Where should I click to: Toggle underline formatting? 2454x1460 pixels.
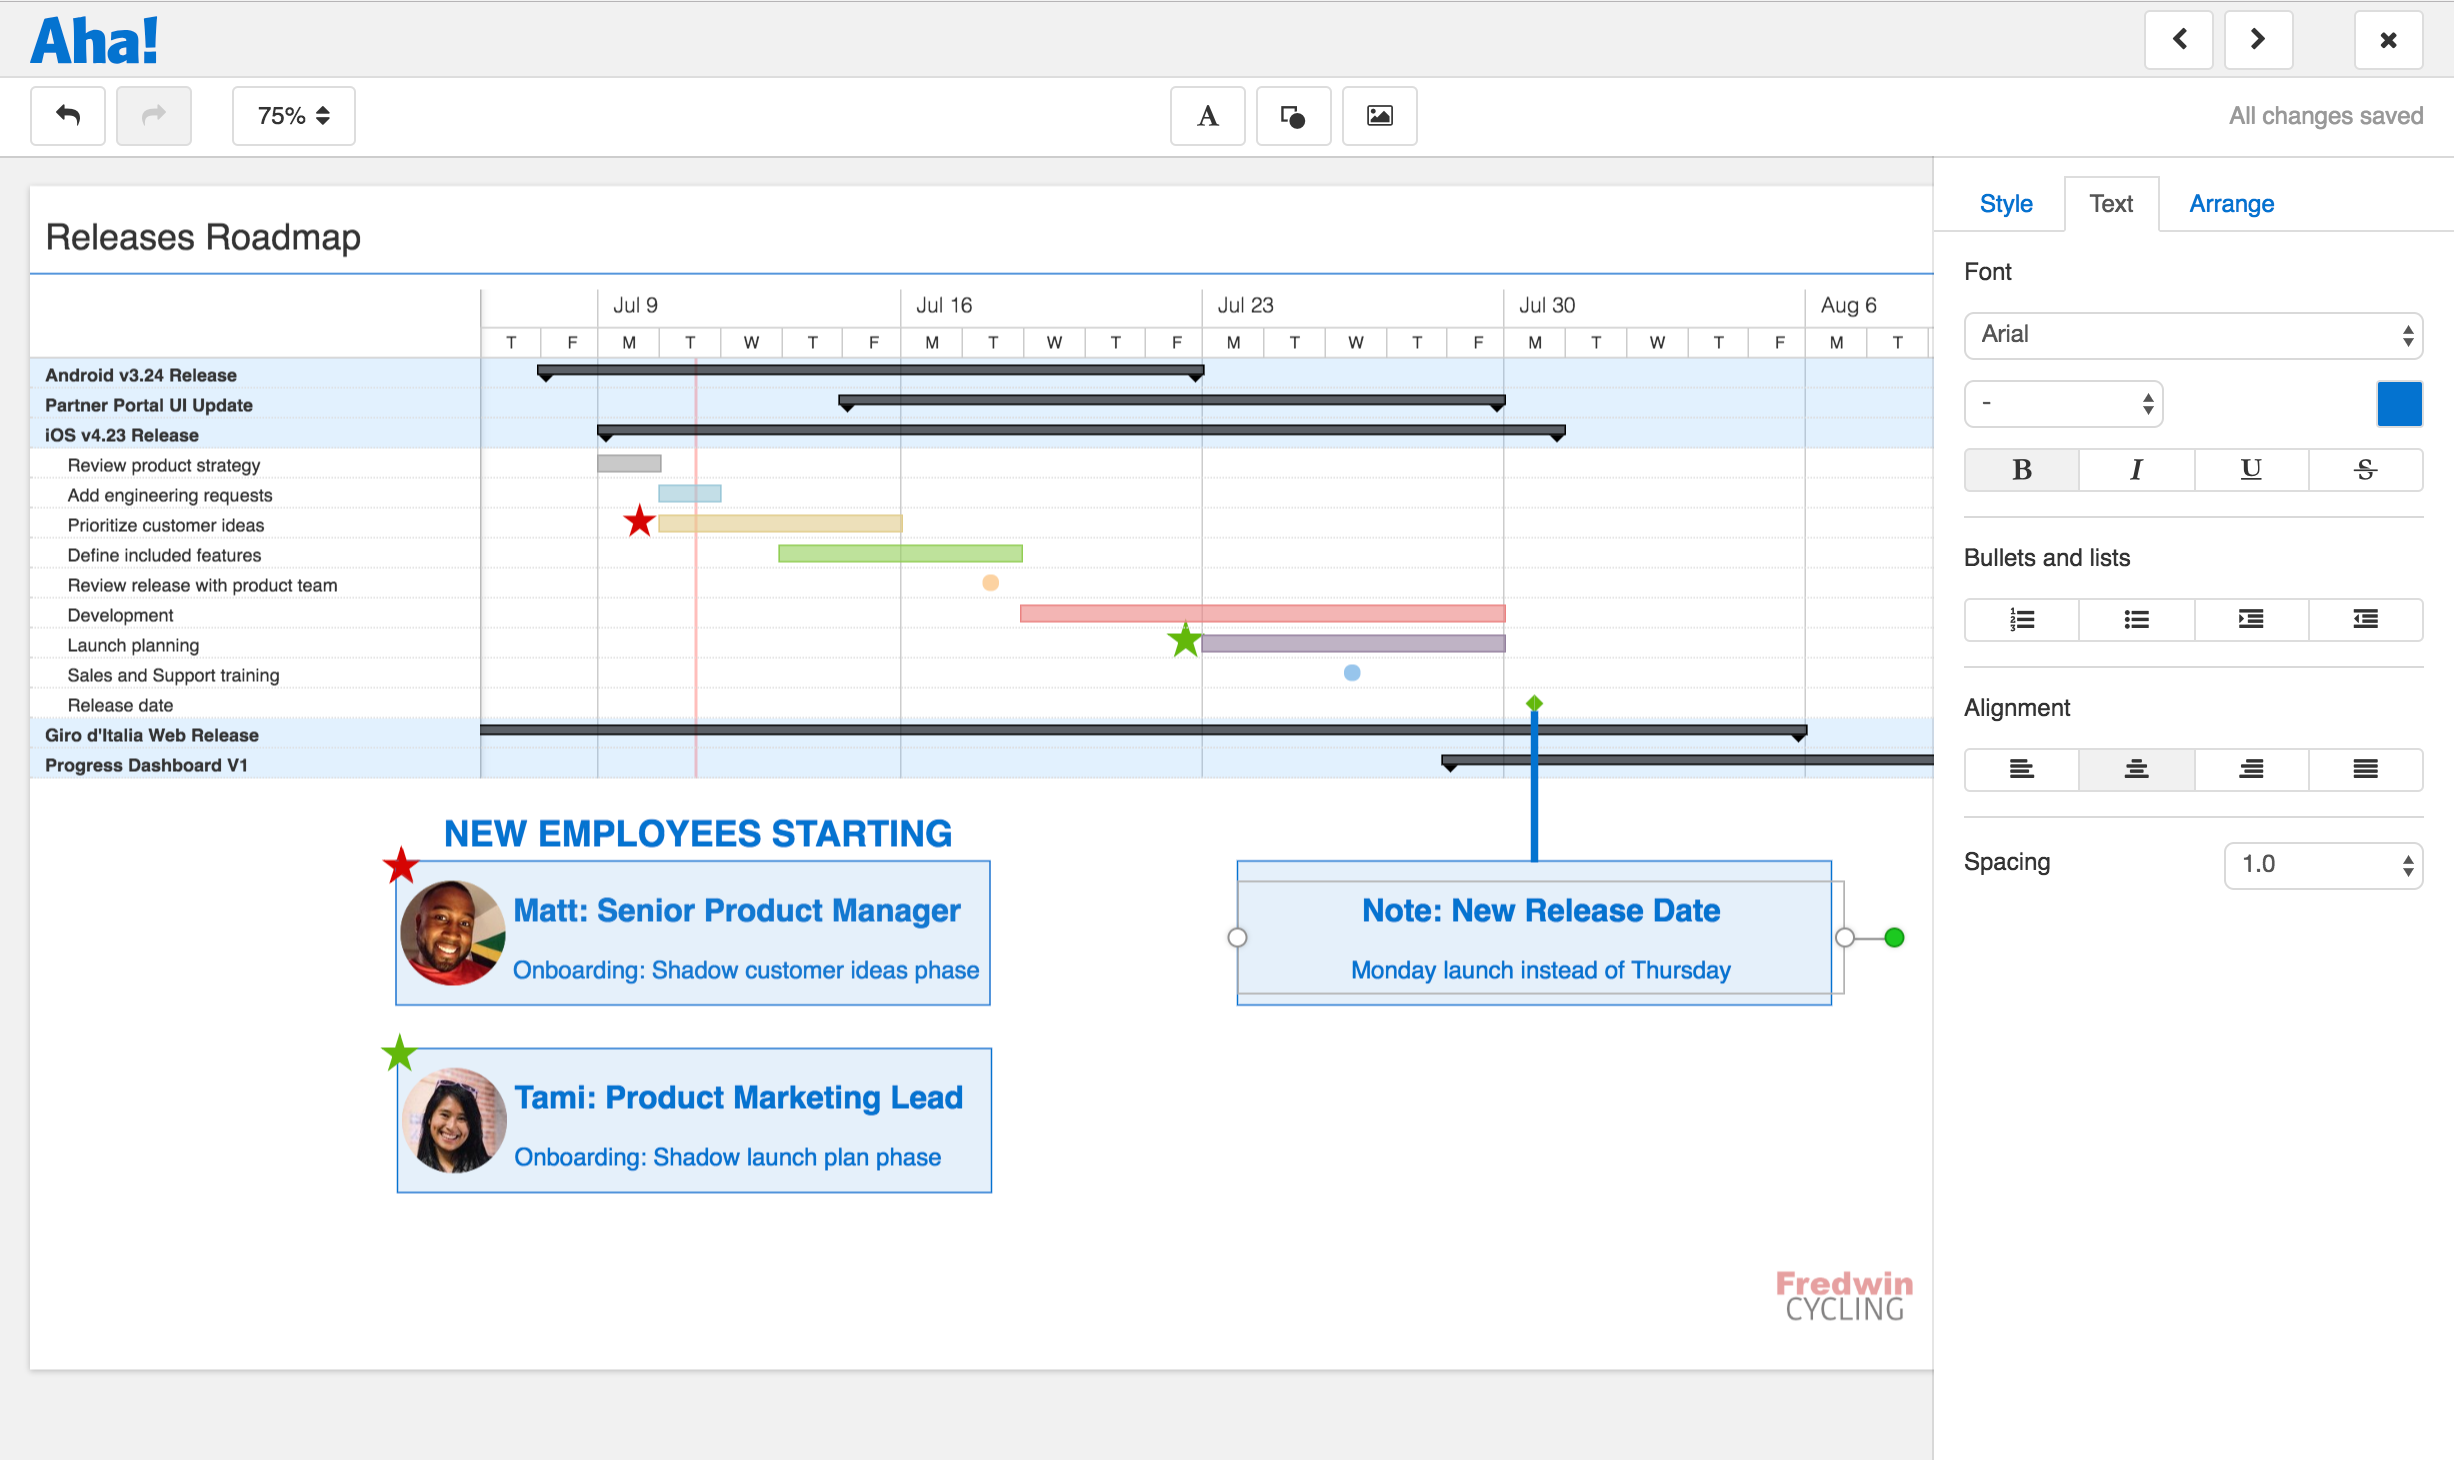(2250, 469)
